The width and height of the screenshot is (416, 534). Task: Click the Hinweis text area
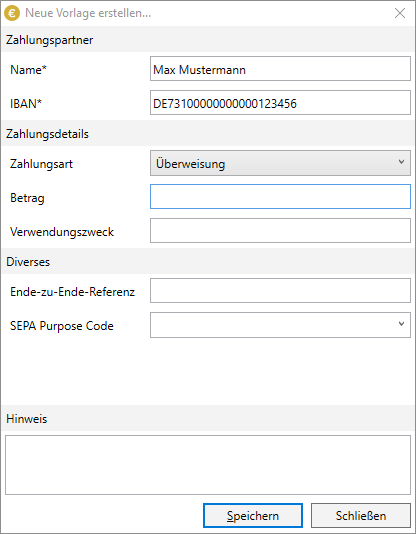(208, 465)
